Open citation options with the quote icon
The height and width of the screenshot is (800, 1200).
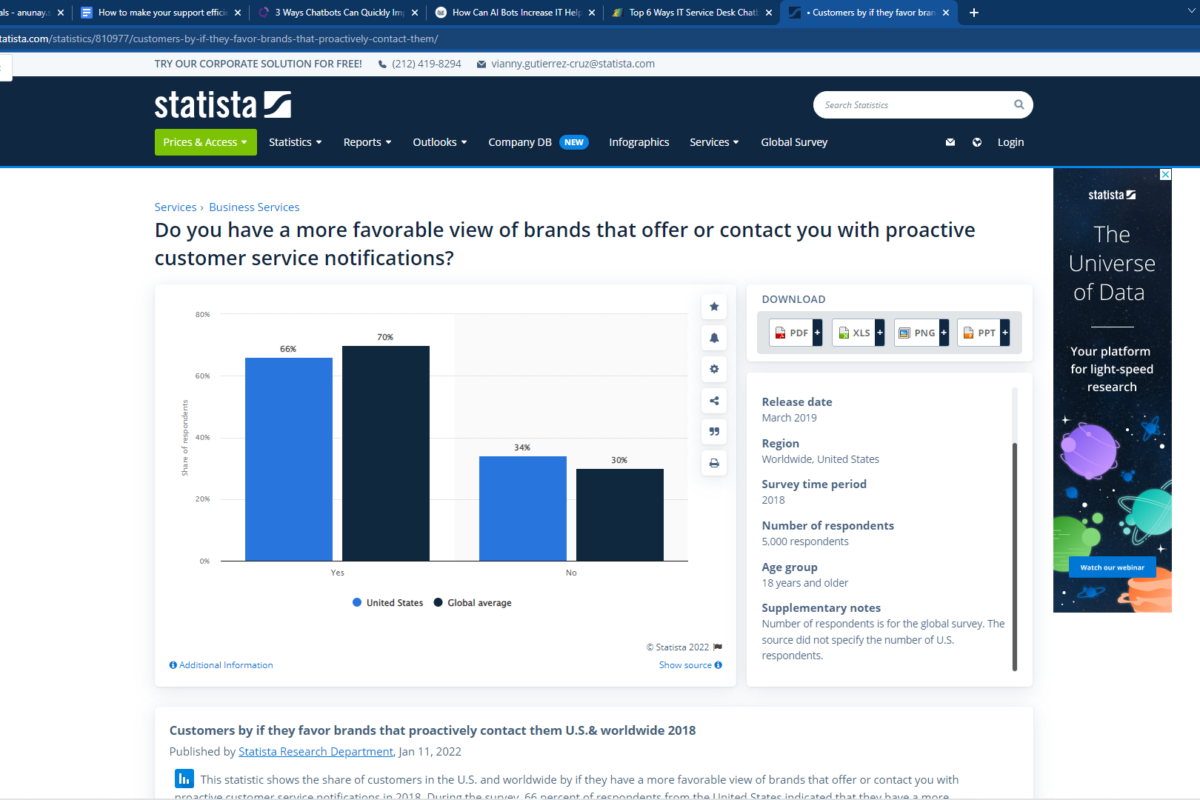click(714, 432)
